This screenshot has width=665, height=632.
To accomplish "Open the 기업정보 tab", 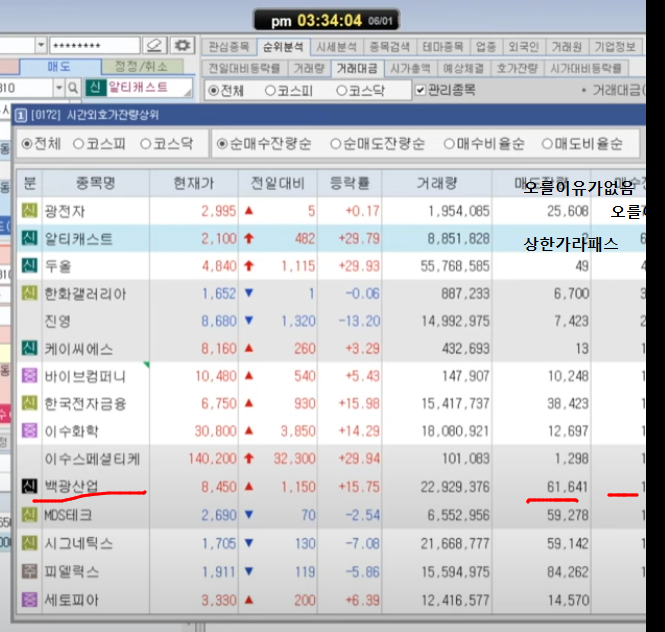I will click(615, 47).
